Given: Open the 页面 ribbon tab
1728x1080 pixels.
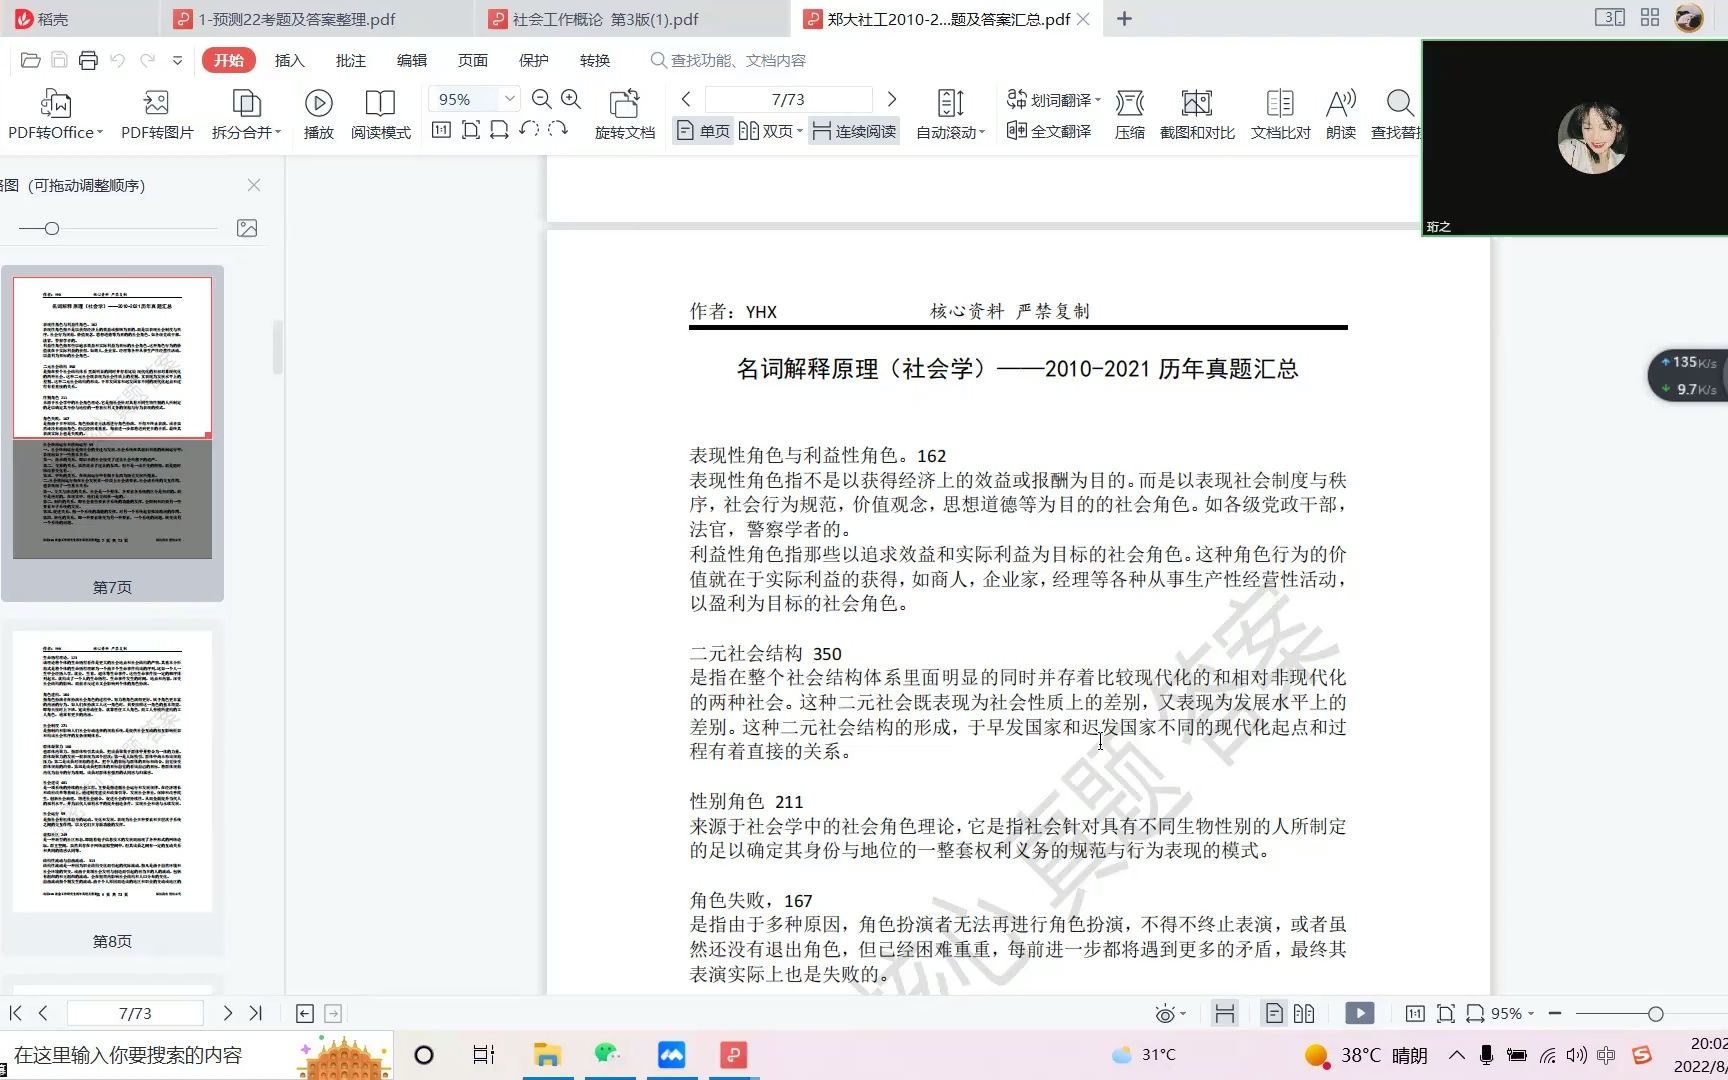Looking at the screenshot, I should coord(472,60).
